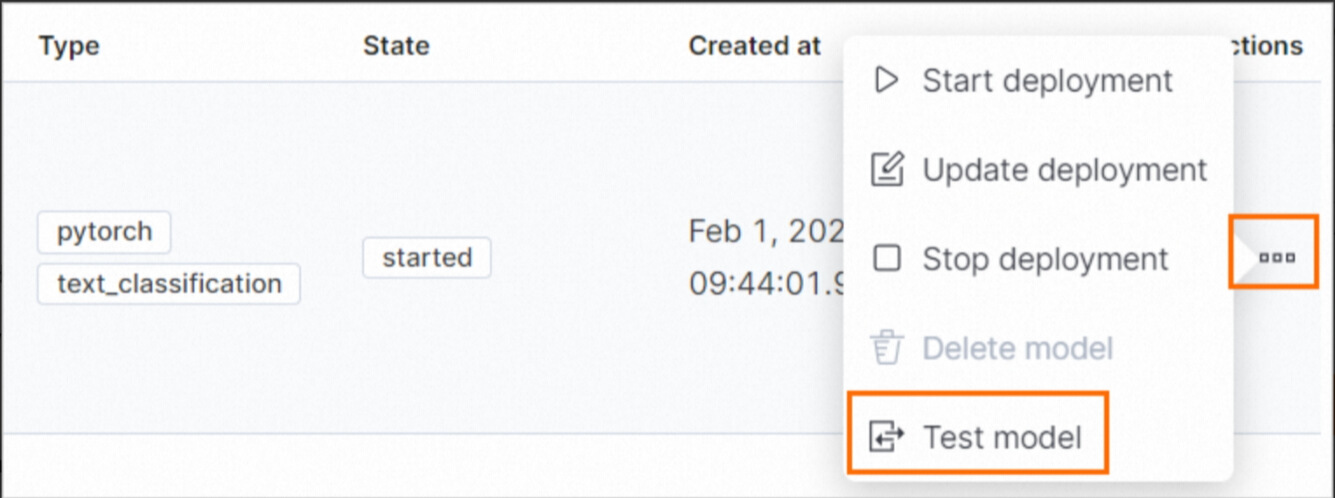Open the three-dots actions menu button
Image resolution: width=1335 pixels, height=498 pixels.
[x=1277, y=258]
